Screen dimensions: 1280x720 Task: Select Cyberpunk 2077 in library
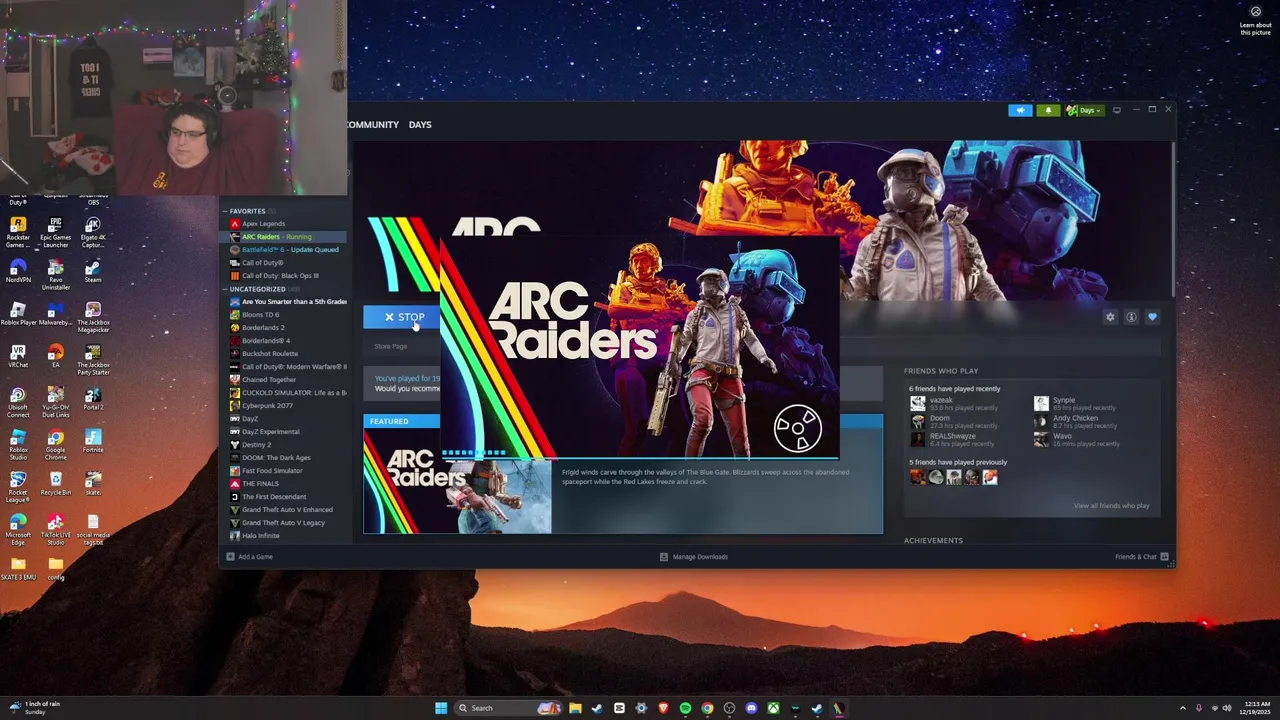[x=267, y=406]
